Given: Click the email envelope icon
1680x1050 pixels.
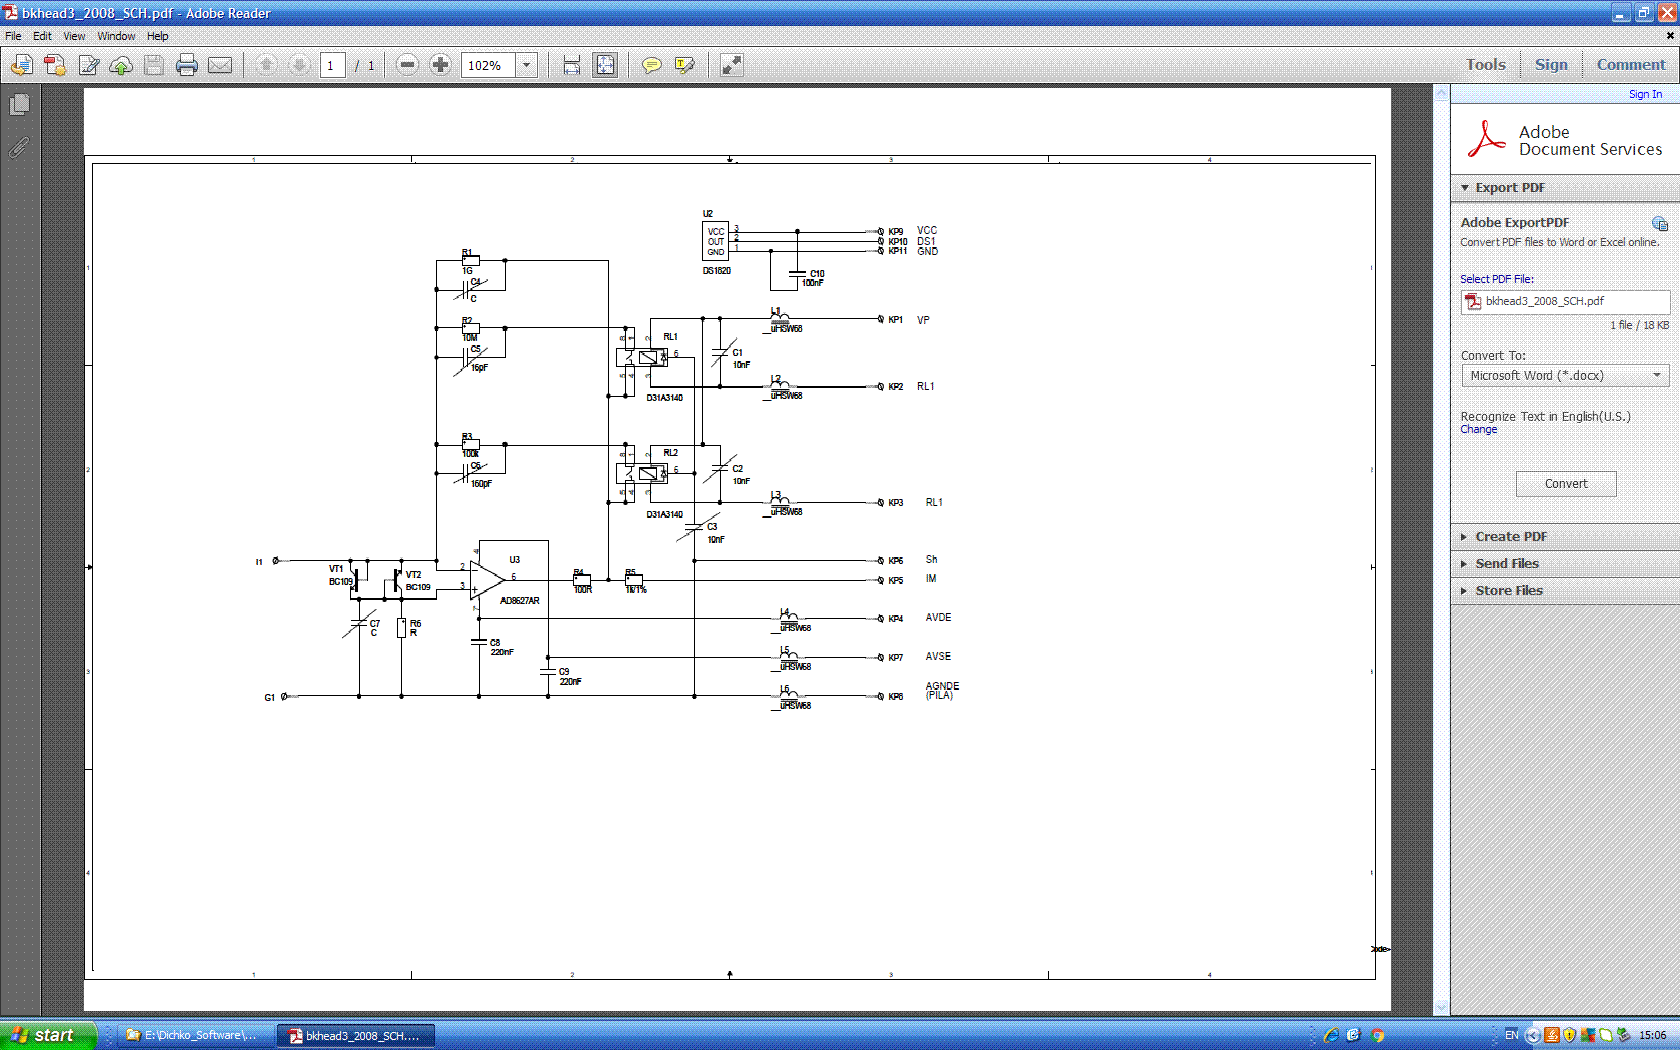Looking at the screenshot, I should click(x=220, y=66).
